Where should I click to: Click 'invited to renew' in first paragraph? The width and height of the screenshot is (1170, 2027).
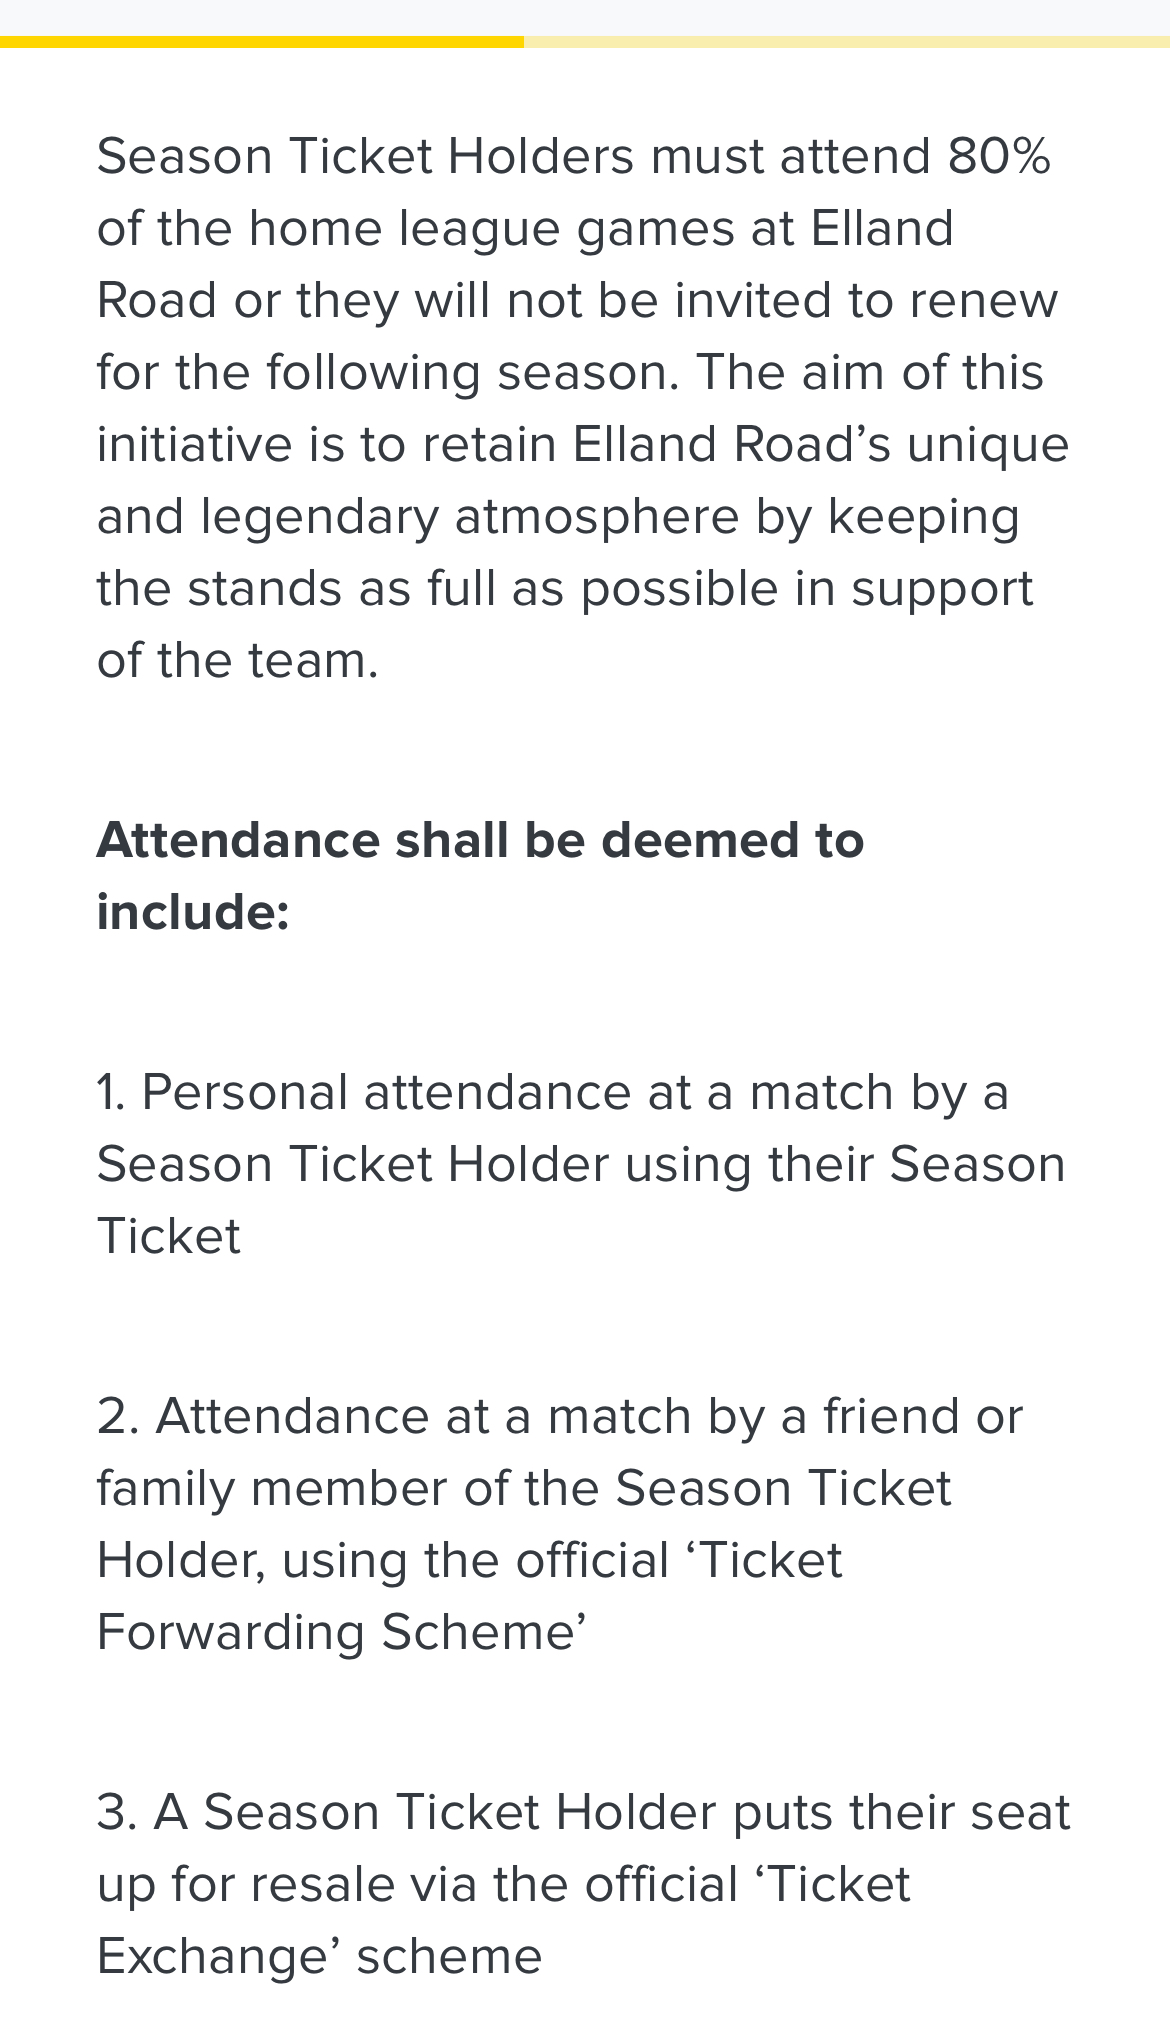coord(866,301)
